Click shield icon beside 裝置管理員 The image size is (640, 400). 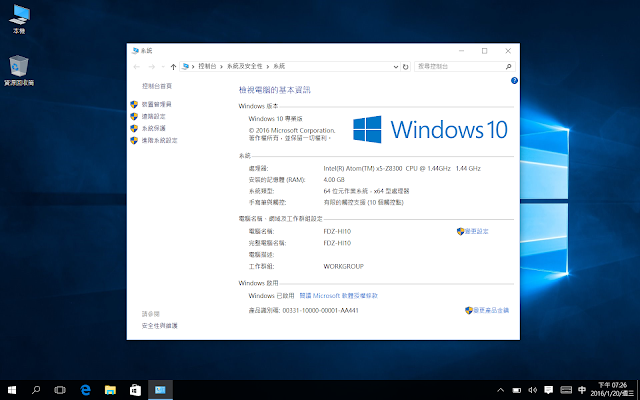[134, 104]
